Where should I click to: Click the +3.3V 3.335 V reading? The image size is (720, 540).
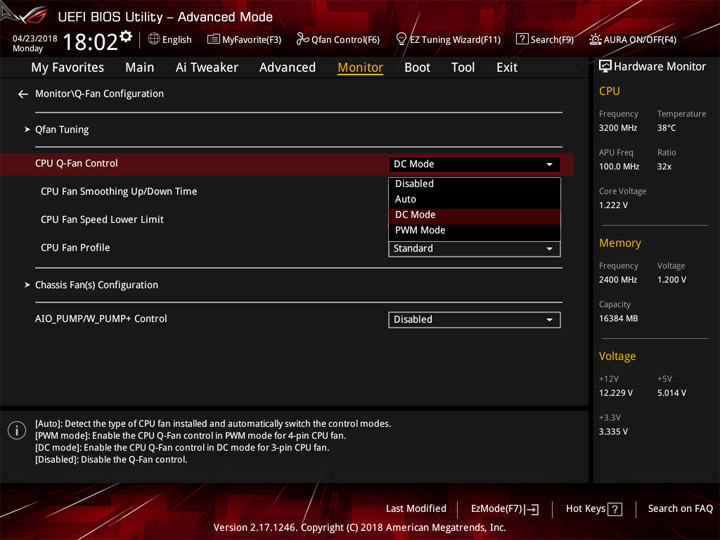pyautogui.click(x=613, y=432)
